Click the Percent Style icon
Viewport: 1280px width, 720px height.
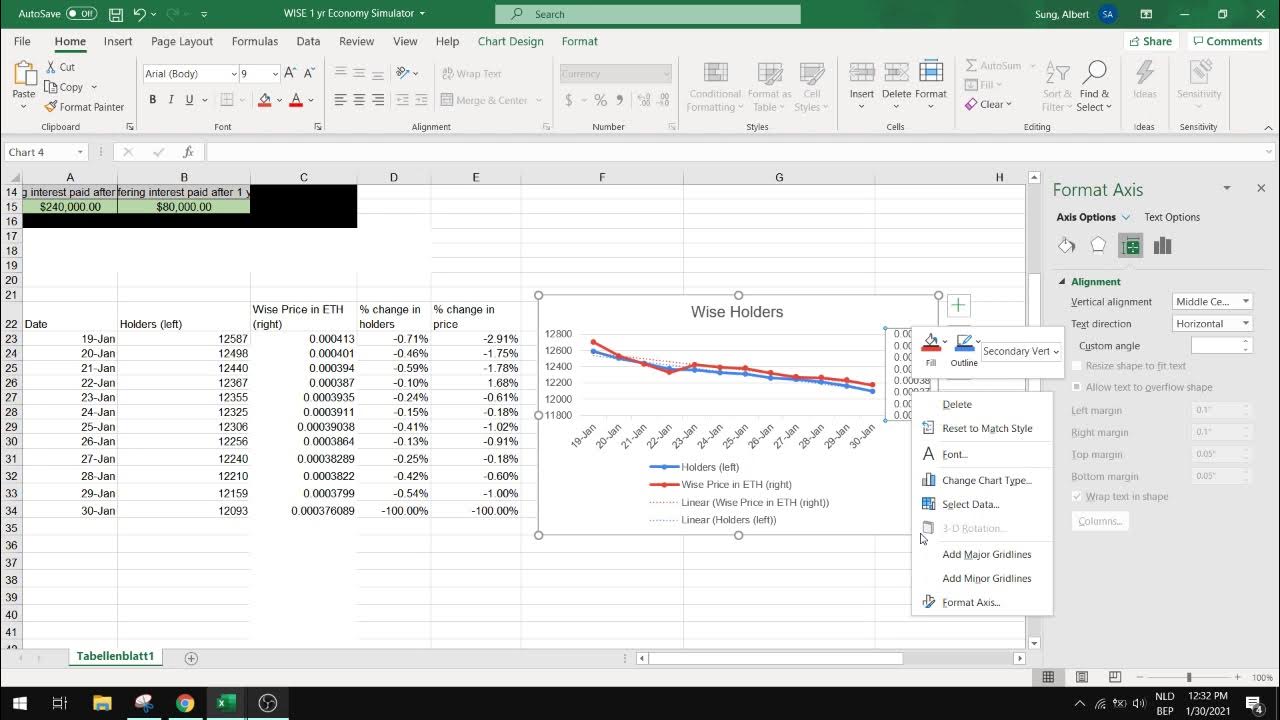(600, 100)
